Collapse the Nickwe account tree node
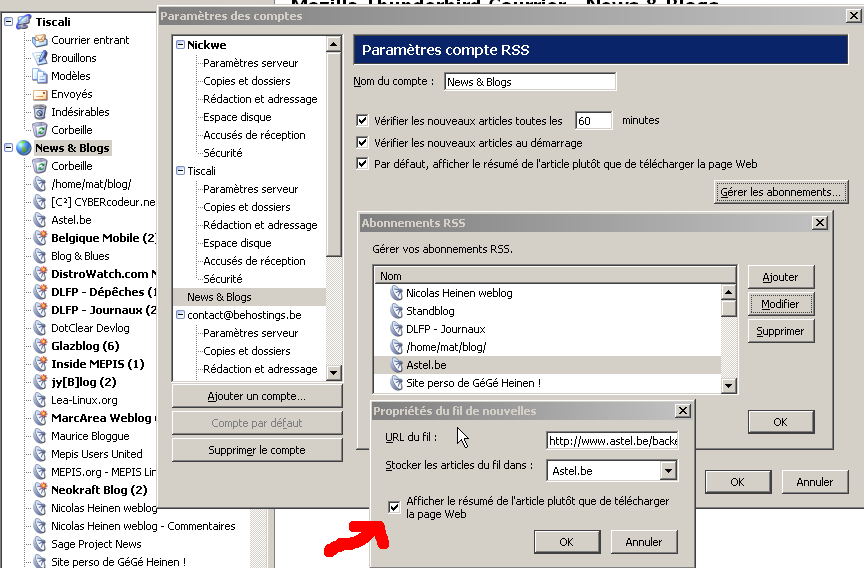 click(180, 45)
